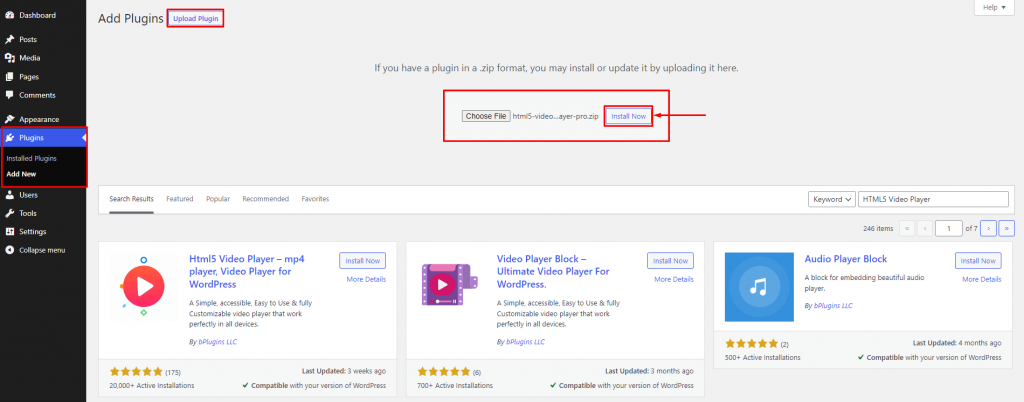The height and width of the screenshot is (402, 1024).
Task: Click the Upload Plugin button
Action: pyautogui.click(x=195, y=18)
